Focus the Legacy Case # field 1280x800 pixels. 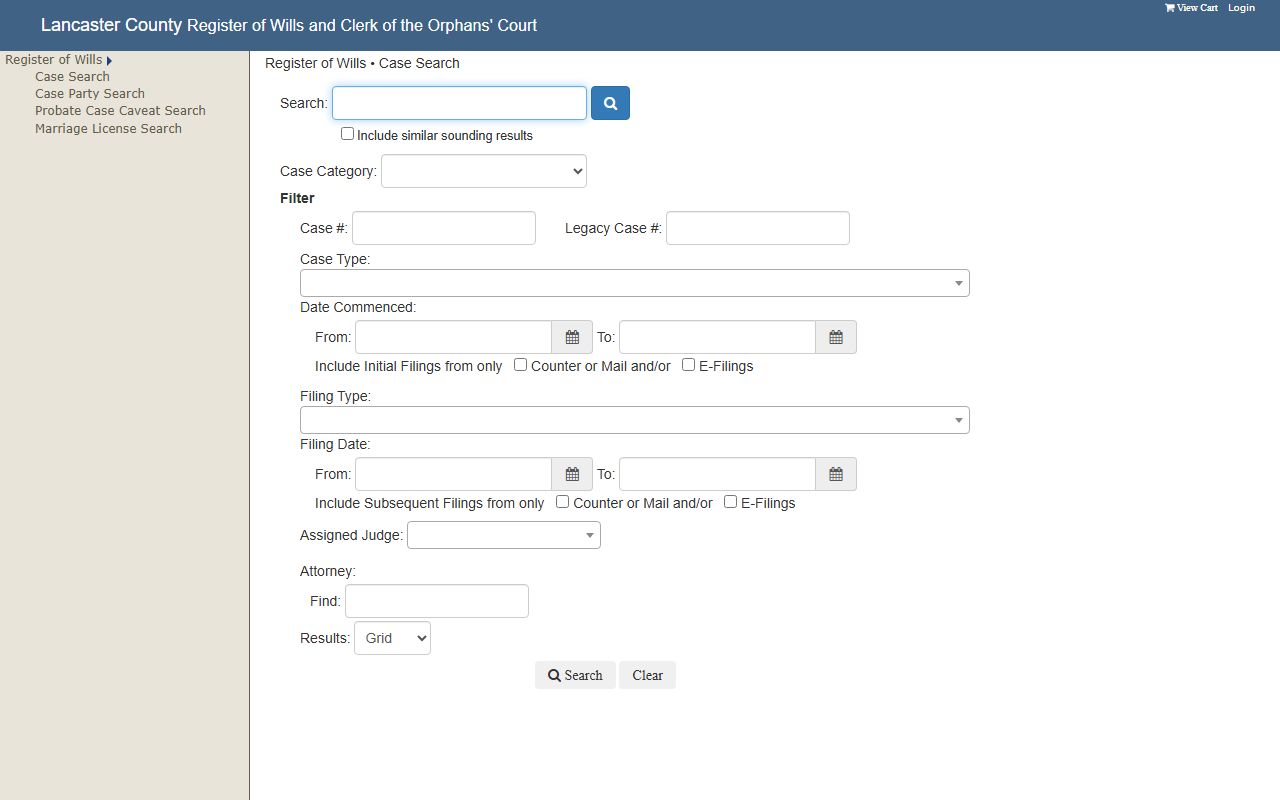click(758, 228)
